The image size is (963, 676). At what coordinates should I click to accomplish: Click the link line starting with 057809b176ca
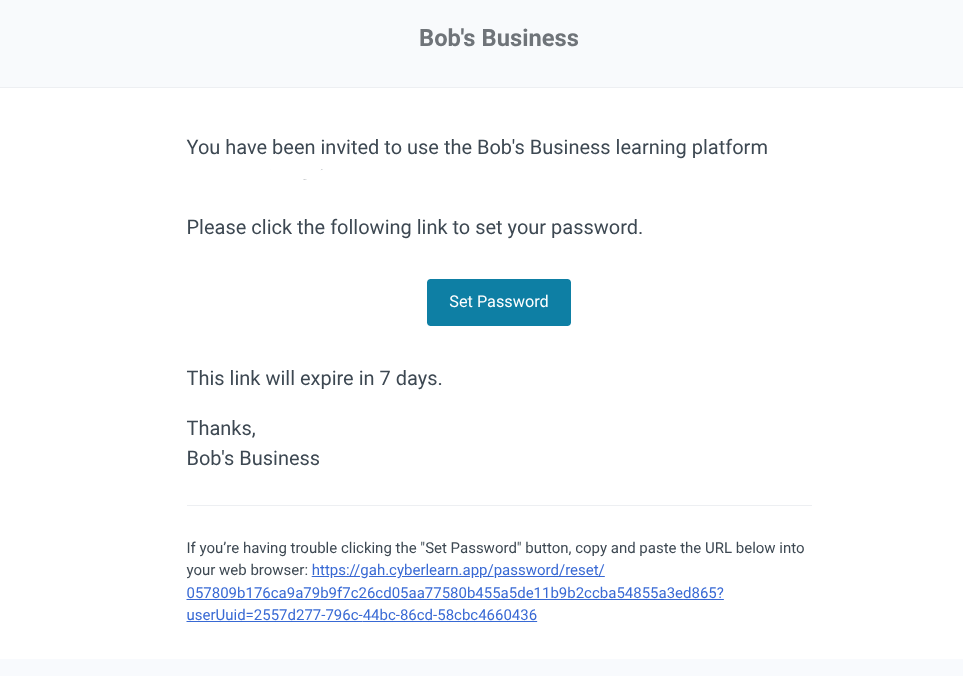click(x=455, y=592)
